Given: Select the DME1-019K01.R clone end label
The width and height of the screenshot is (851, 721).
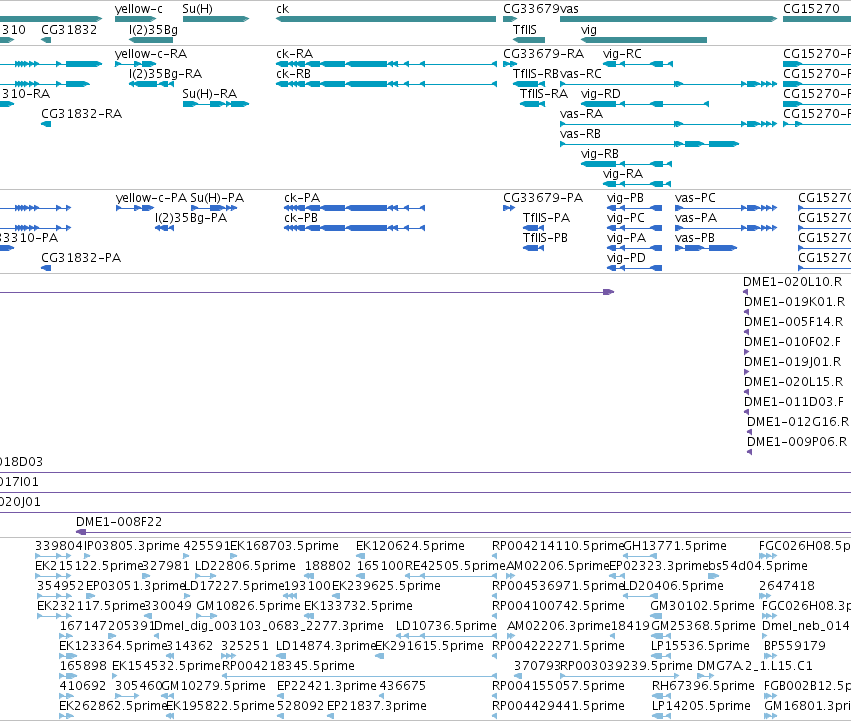Looking at the screenshot, I should coord(795,302).
